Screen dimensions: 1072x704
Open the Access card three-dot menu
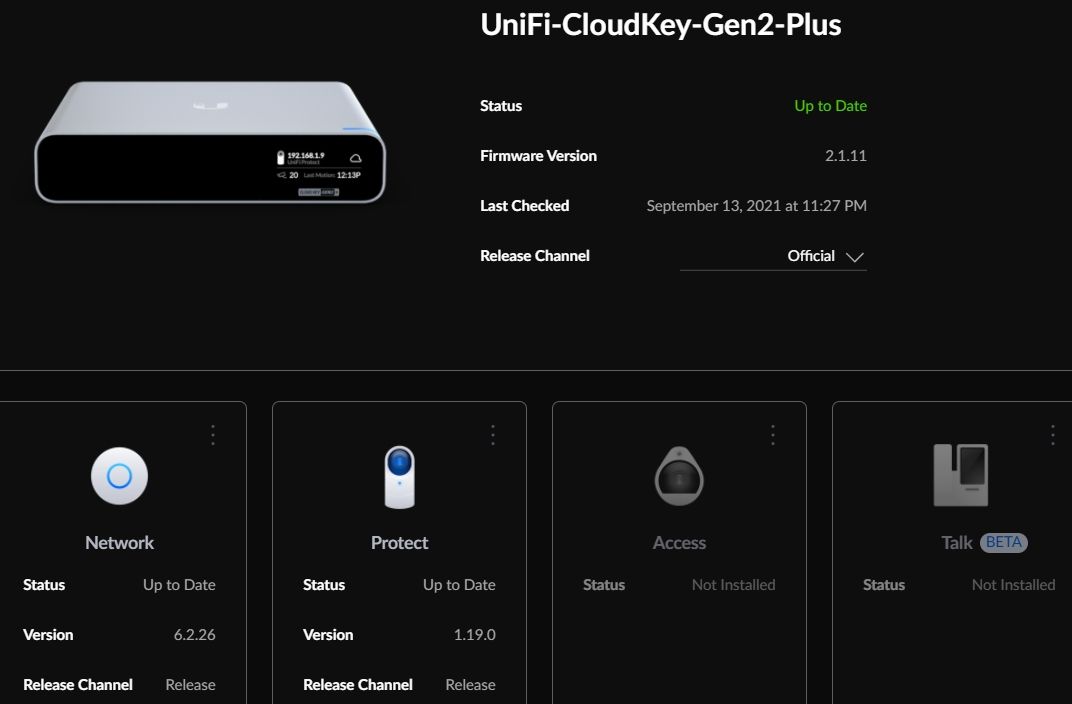(773, 435)
